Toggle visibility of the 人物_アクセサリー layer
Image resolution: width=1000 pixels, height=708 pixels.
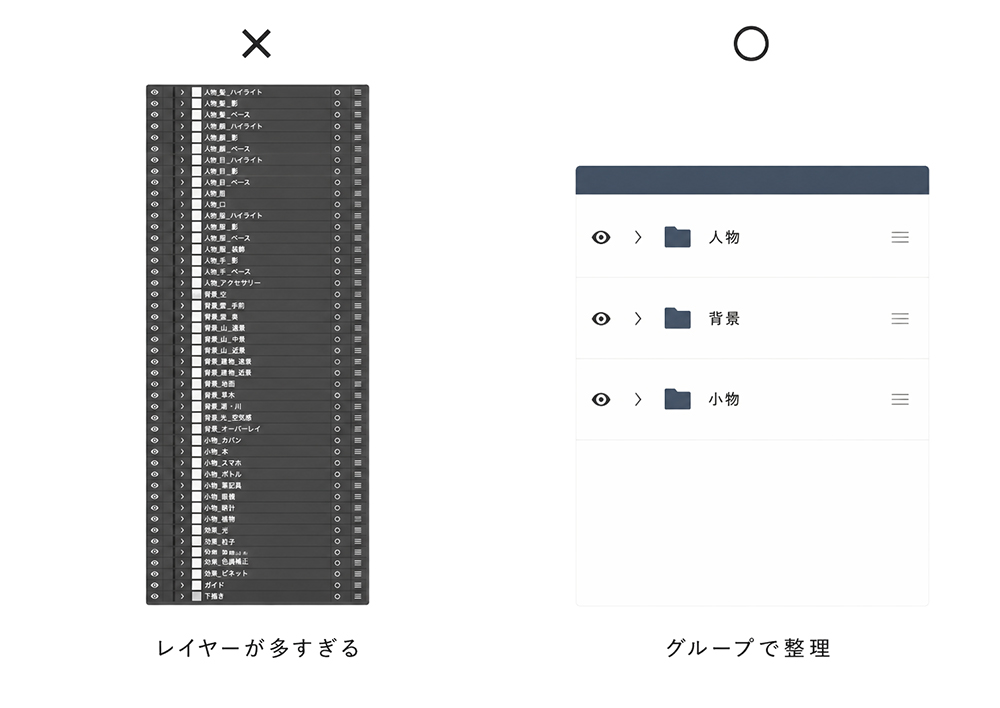154,283
